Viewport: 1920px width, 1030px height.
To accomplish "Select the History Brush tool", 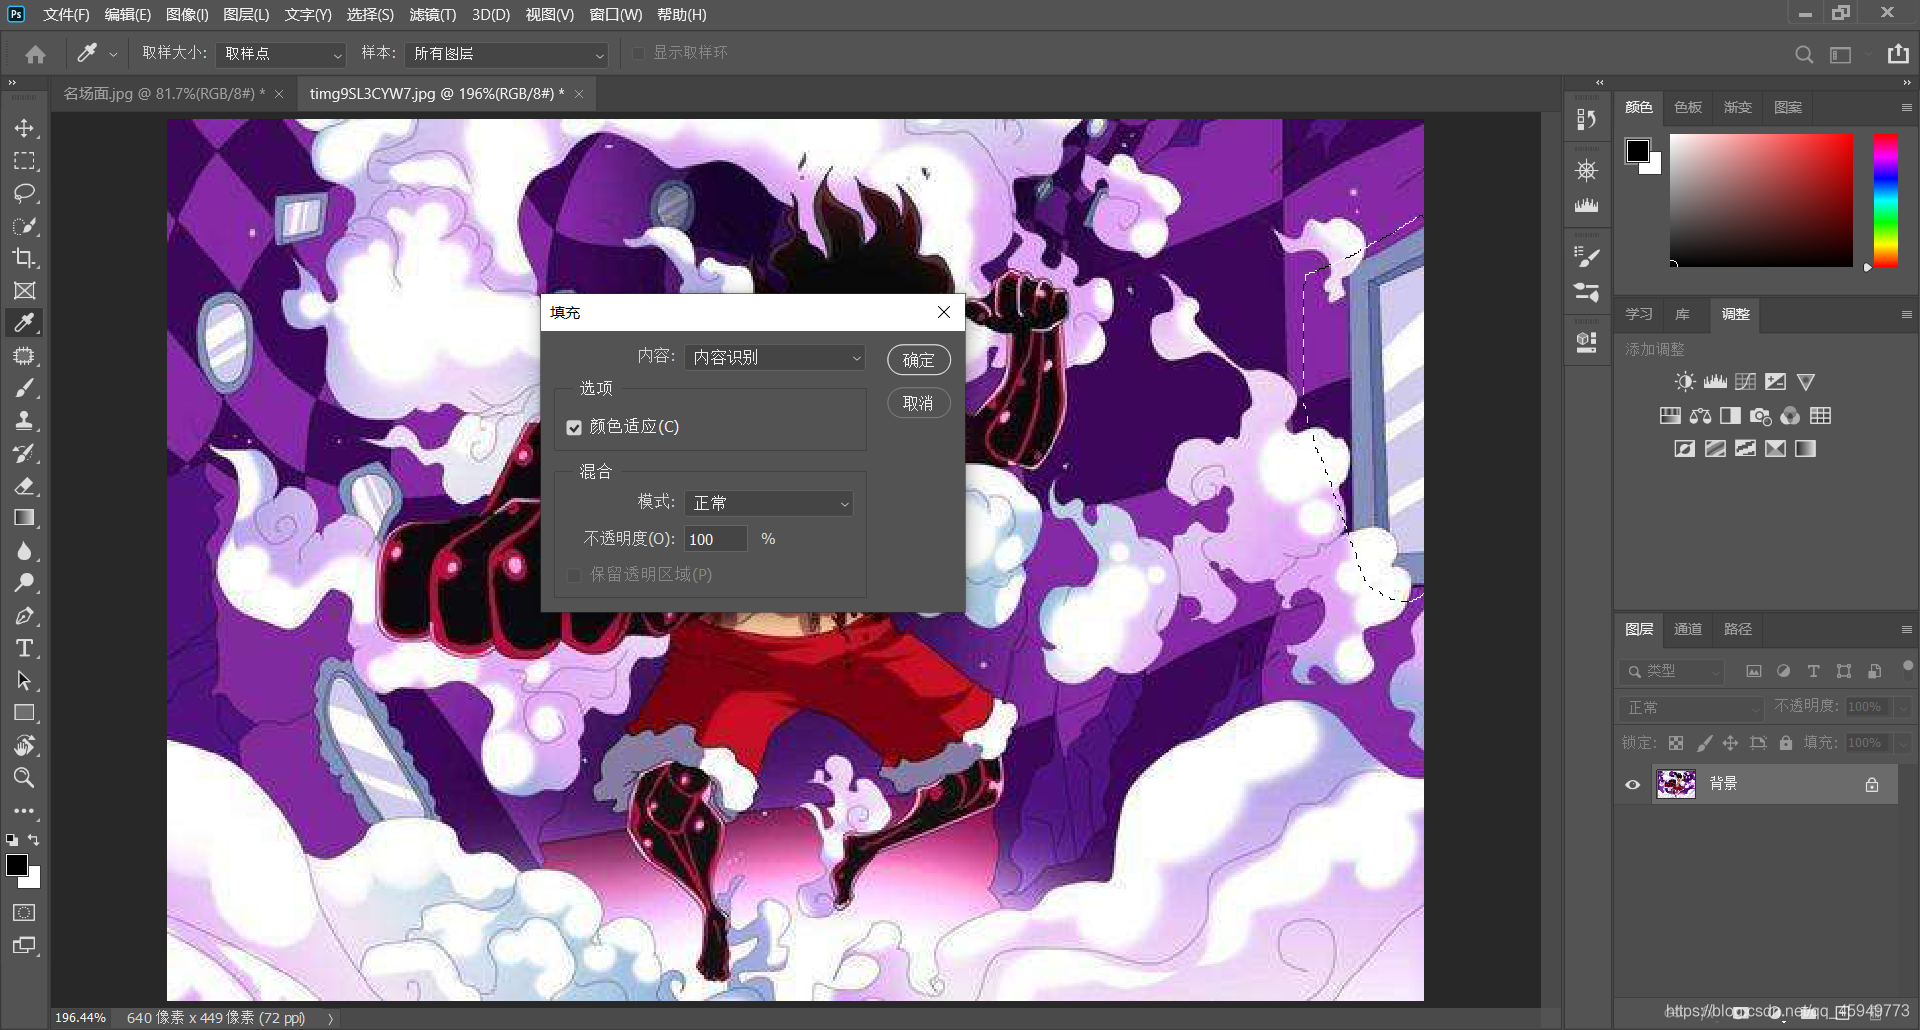I will [24, 453].
